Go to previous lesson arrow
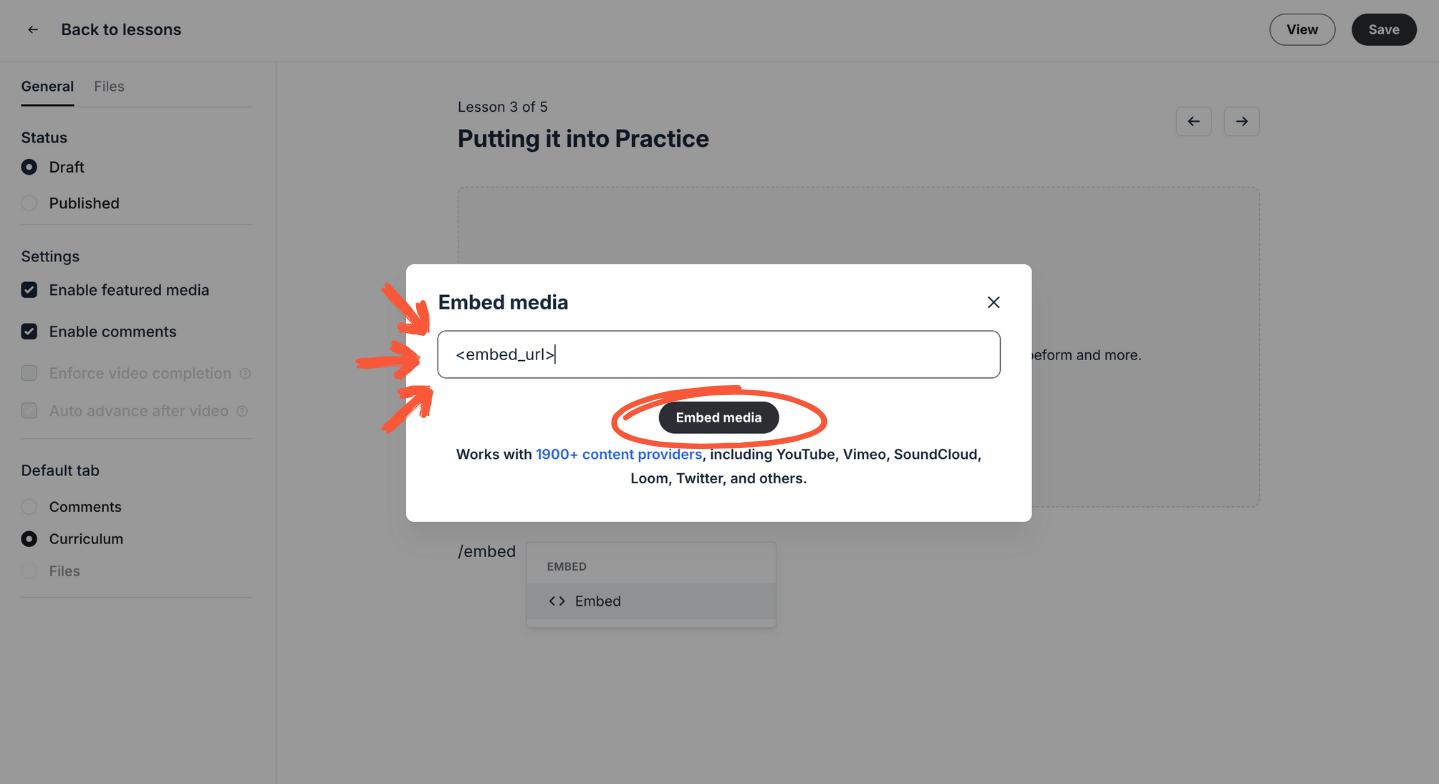This screenshot has width=1440, height=784. (1193, 121)
